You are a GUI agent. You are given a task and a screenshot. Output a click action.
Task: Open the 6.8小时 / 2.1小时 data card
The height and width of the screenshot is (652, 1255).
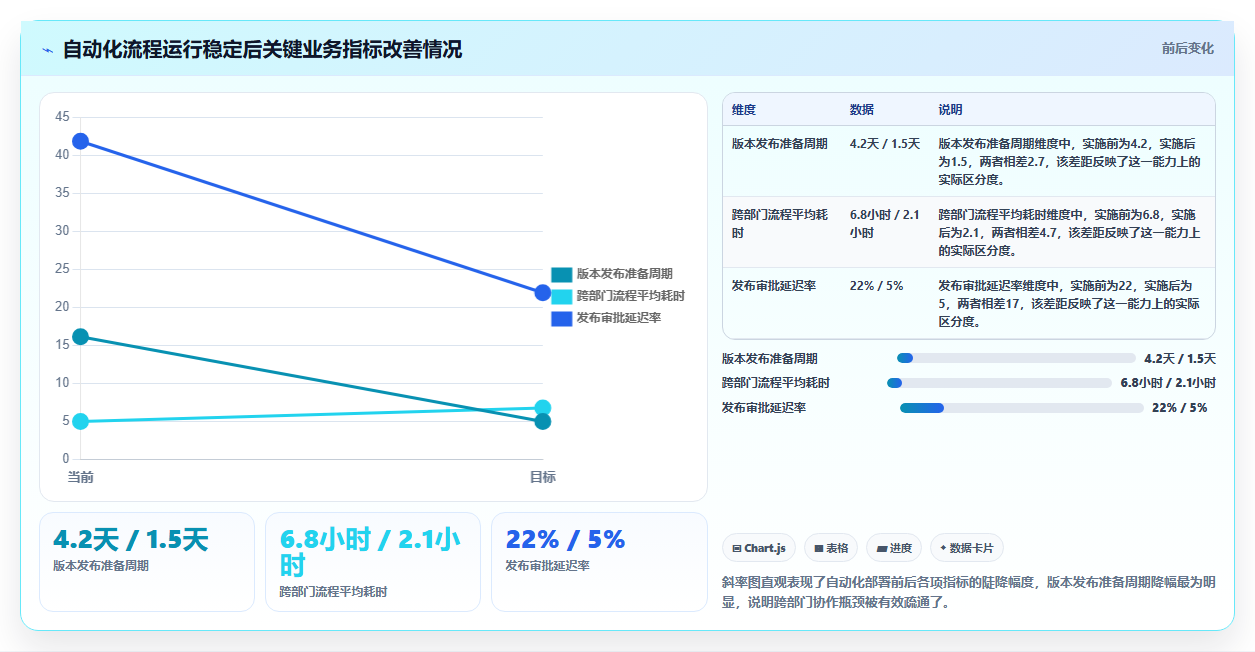click(x=373, y=561)
